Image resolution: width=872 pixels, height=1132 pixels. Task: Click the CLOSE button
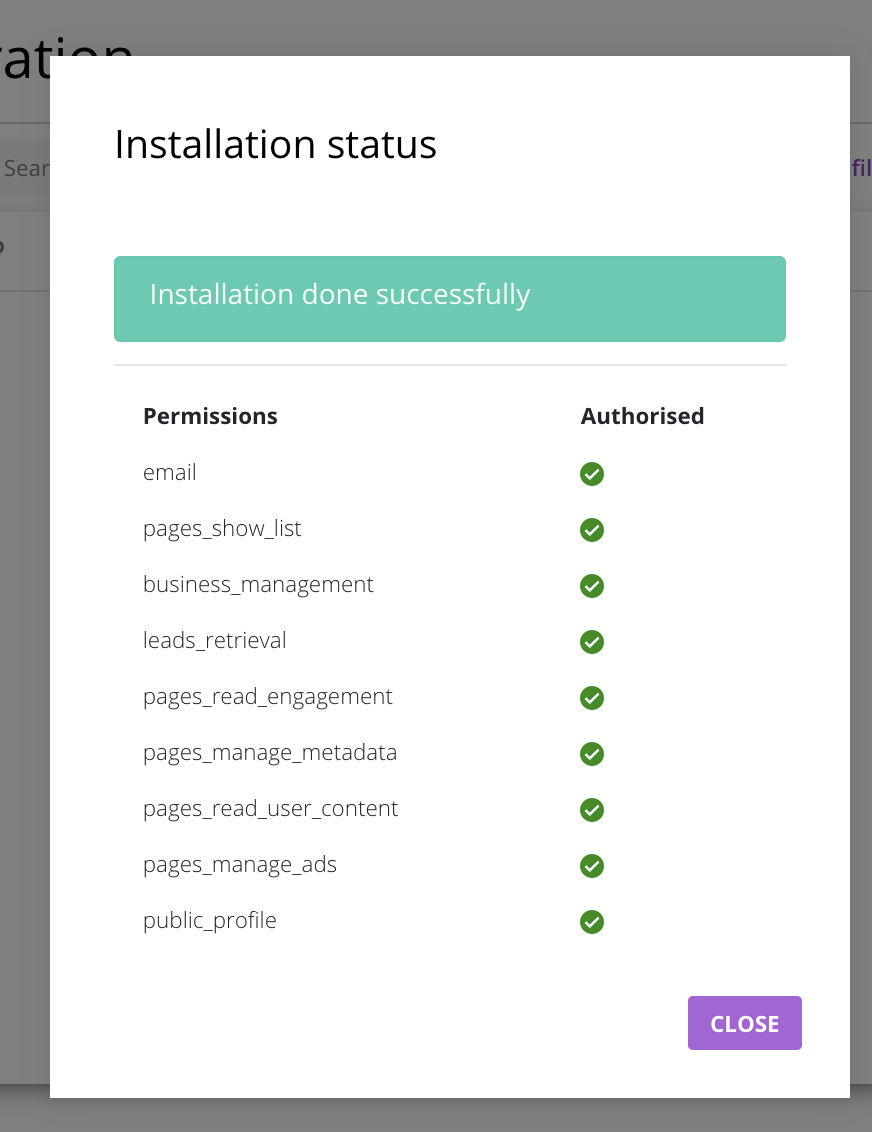click(744, 1023)
